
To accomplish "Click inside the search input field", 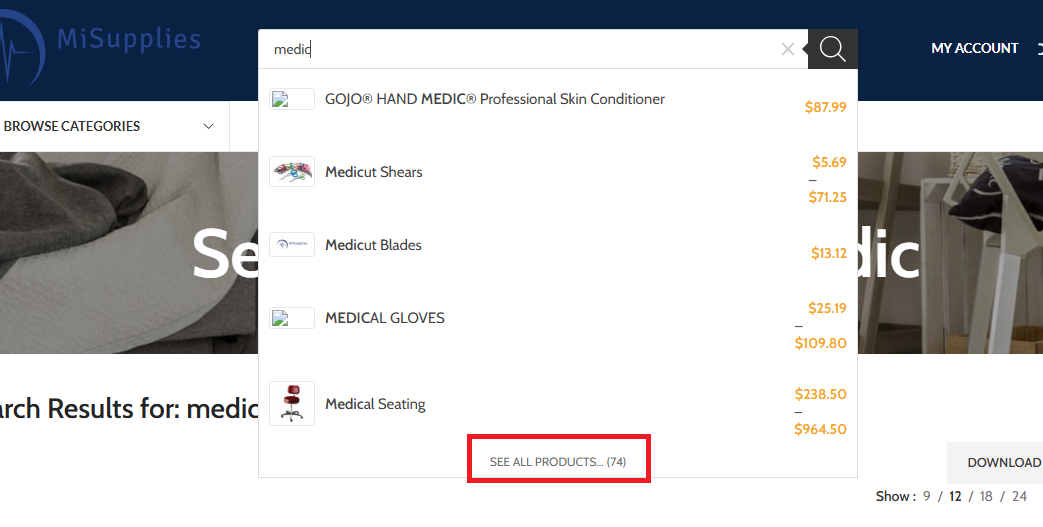I will 519,49.
